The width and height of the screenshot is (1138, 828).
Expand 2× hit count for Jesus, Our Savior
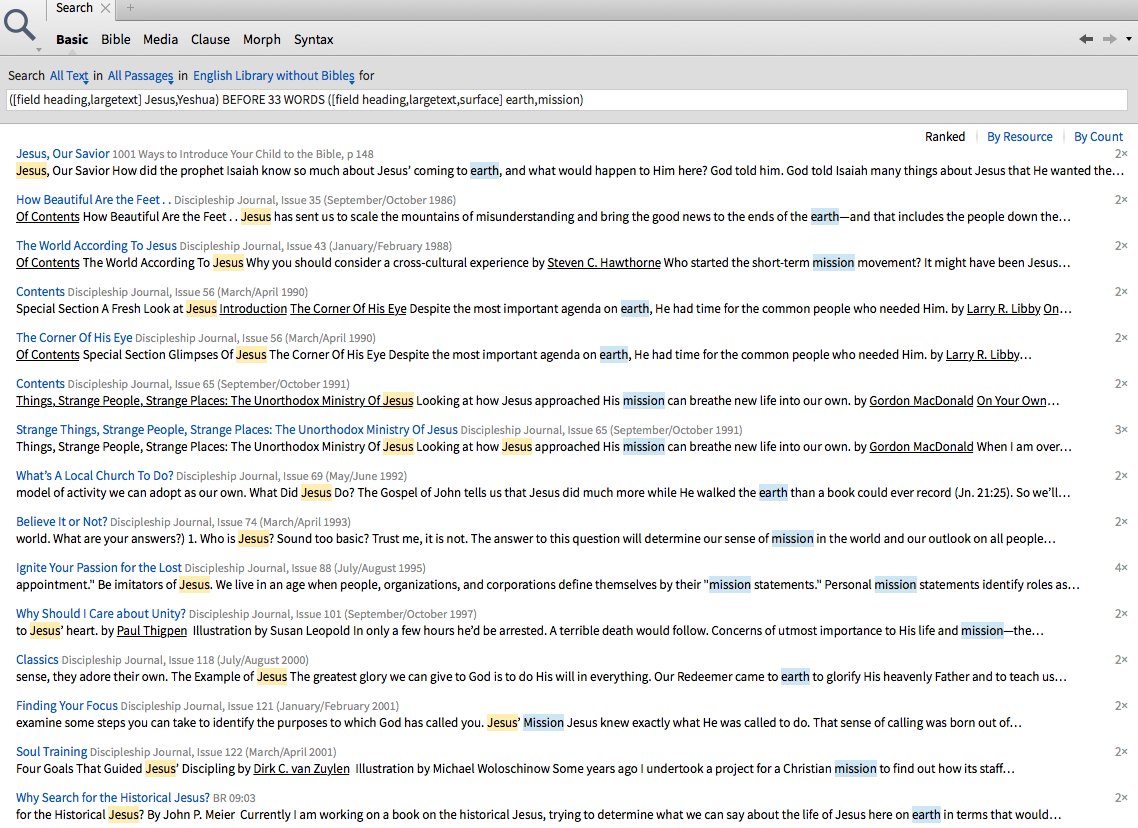[1121, 154]
